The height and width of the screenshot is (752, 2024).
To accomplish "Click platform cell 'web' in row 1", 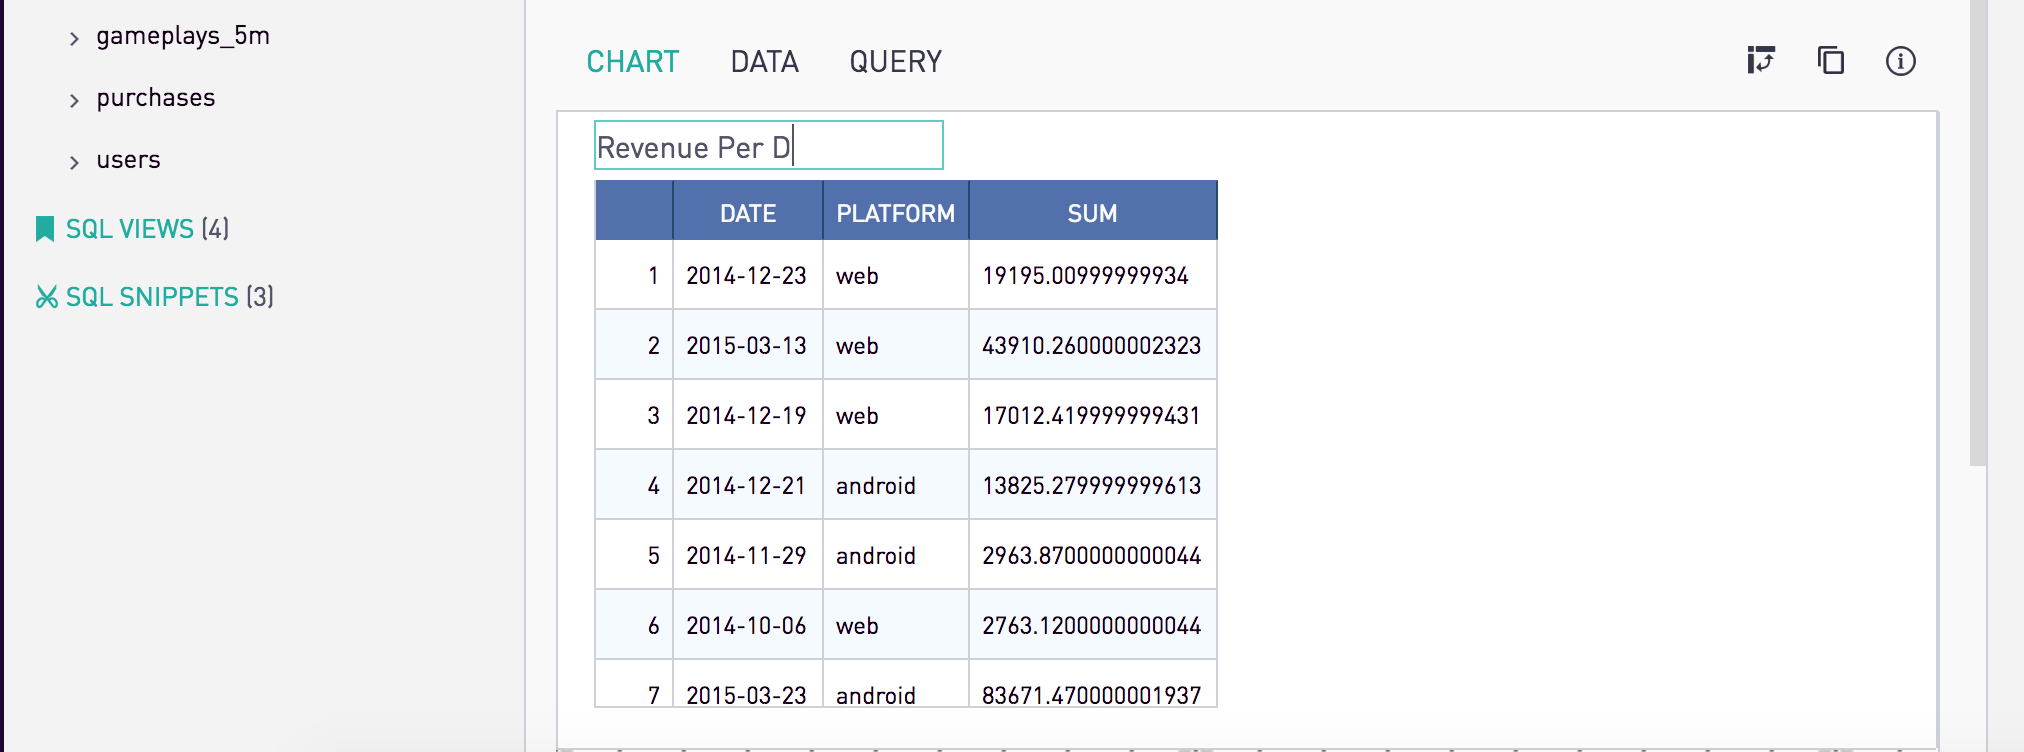I will 896,275.
